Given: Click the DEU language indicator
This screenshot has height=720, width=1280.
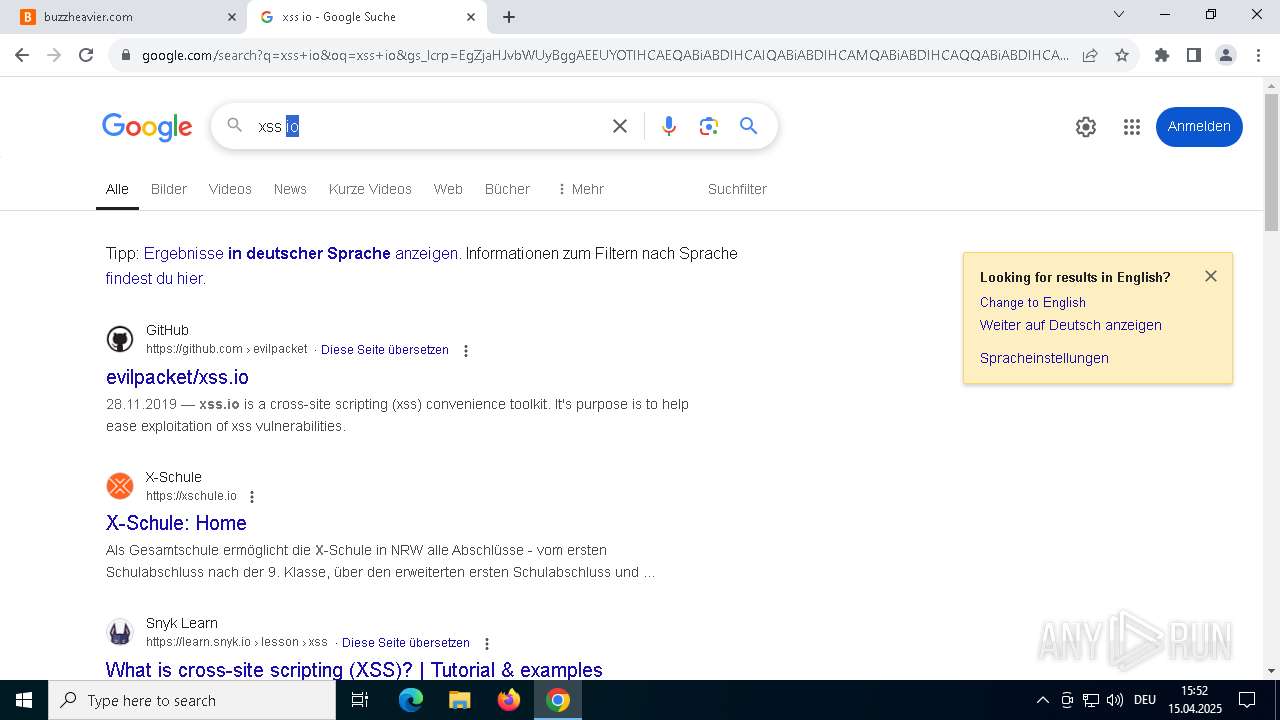Looking at the screenshot, I should (1145, 700).
